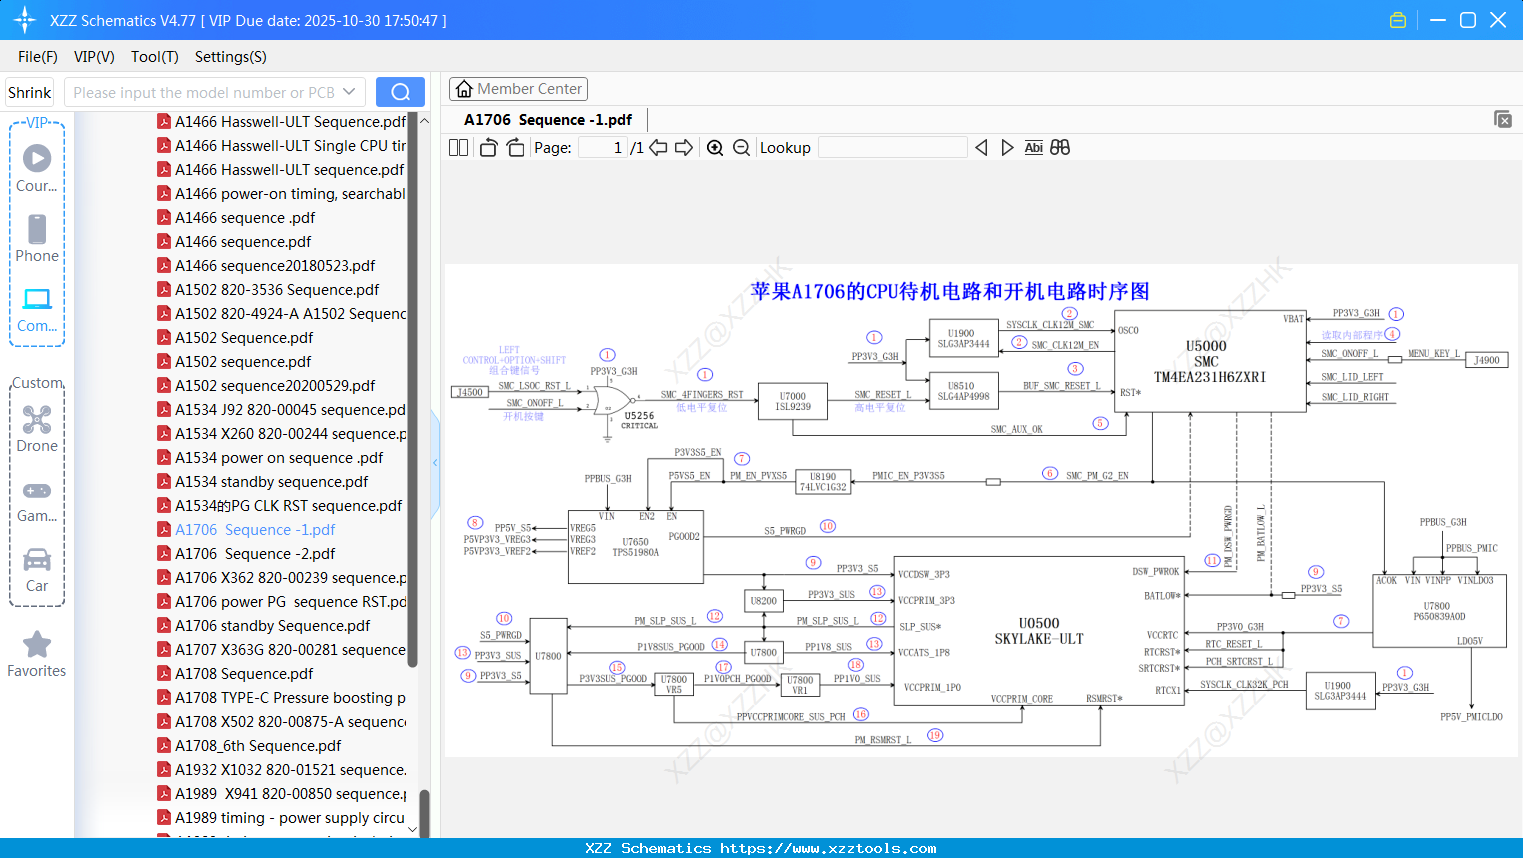Screen dimensions: 1523x858
Task: Expand the model number dropdown arrow
Action: point(349,92)
